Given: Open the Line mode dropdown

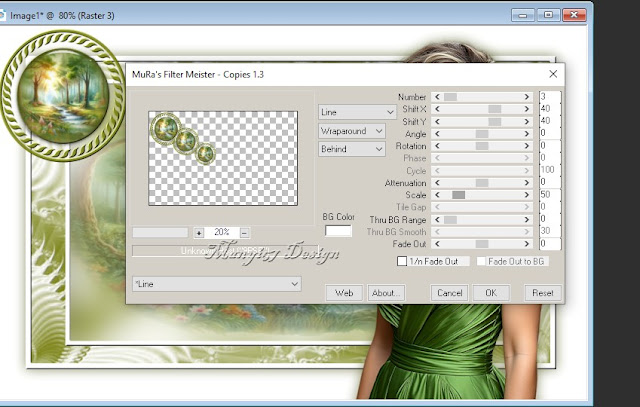Looking at the screenshot, I should [357, 112].
